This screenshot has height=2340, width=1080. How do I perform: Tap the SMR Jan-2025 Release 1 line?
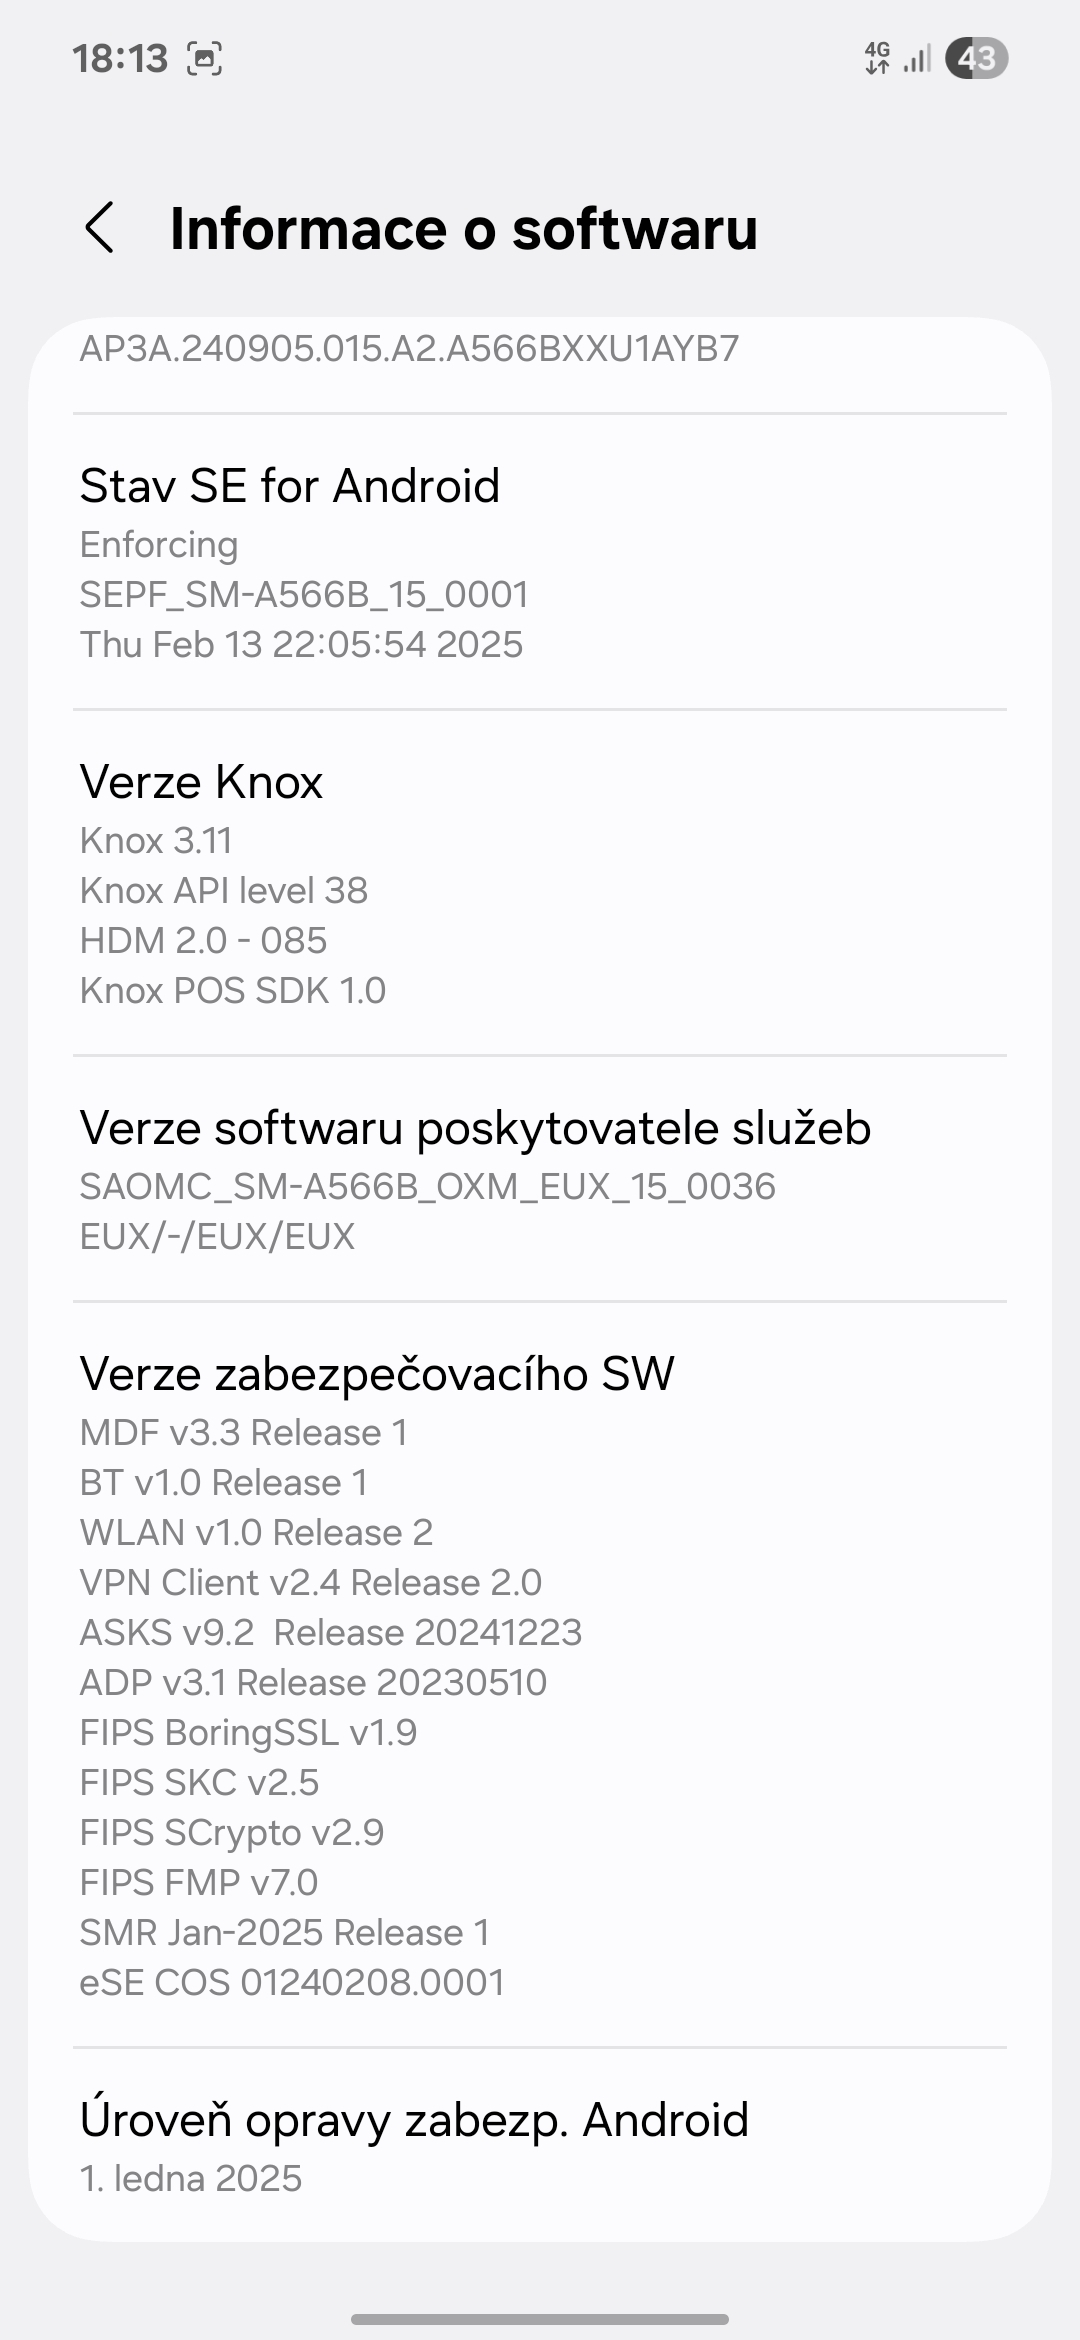[285, 1933]
